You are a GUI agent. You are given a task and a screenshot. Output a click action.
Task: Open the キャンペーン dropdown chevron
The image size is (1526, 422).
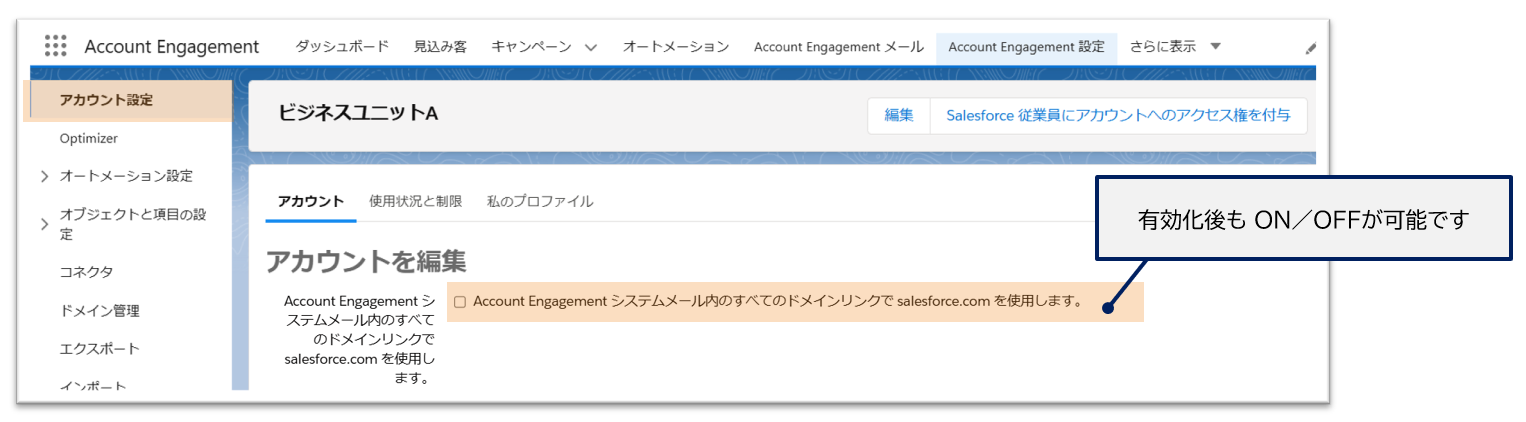(590, 47)
